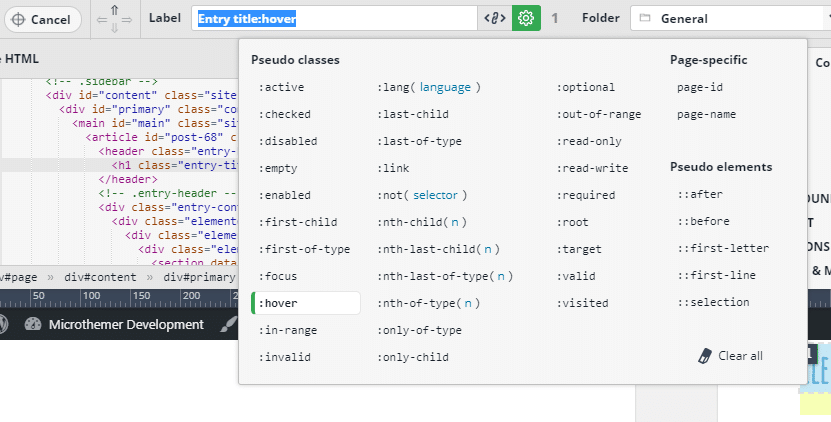This screenshot has height=422, width=831.
Task: Select the :nth-last-child( n ) option
Action: (438, 250)
